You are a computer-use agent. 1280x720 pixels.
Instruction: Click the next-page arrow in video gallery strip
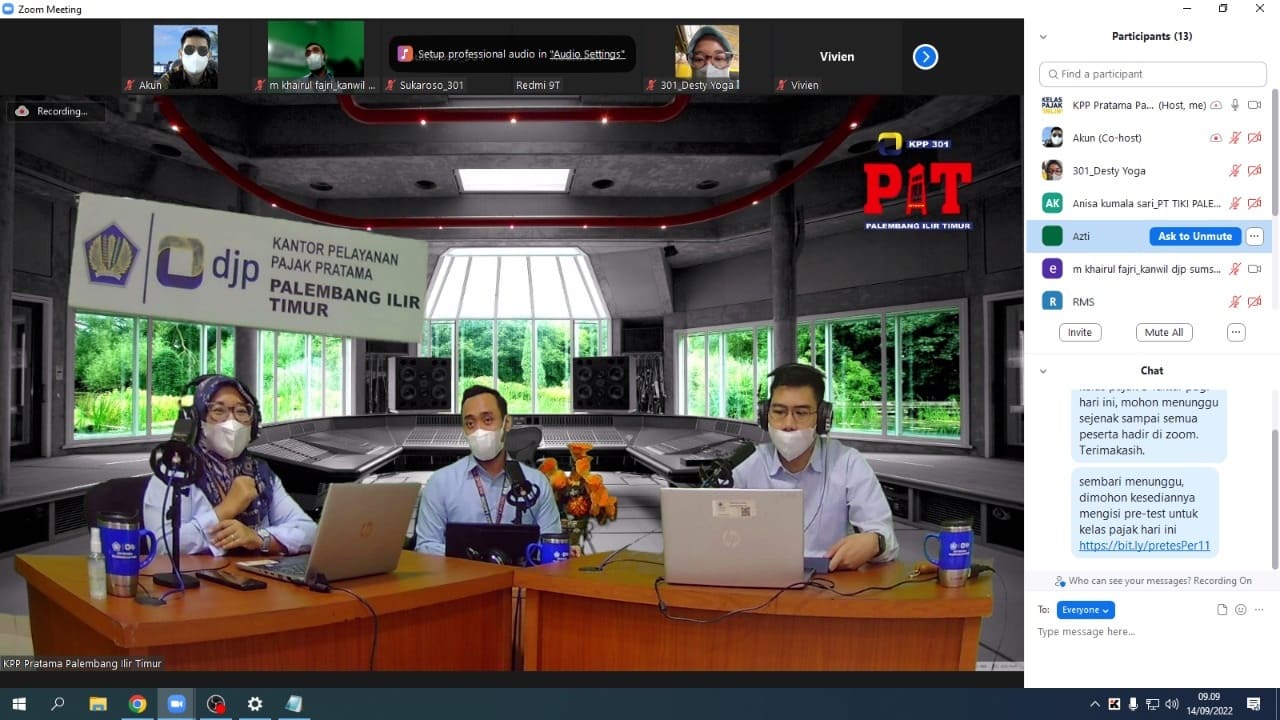(x=925, y=57)
